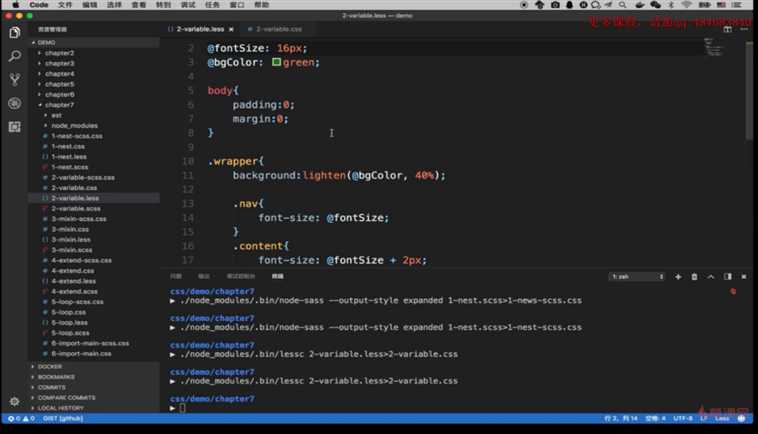Change indentation via the '空格: 4' status item
Screen dimensions: 758x434
coord(656,419)
